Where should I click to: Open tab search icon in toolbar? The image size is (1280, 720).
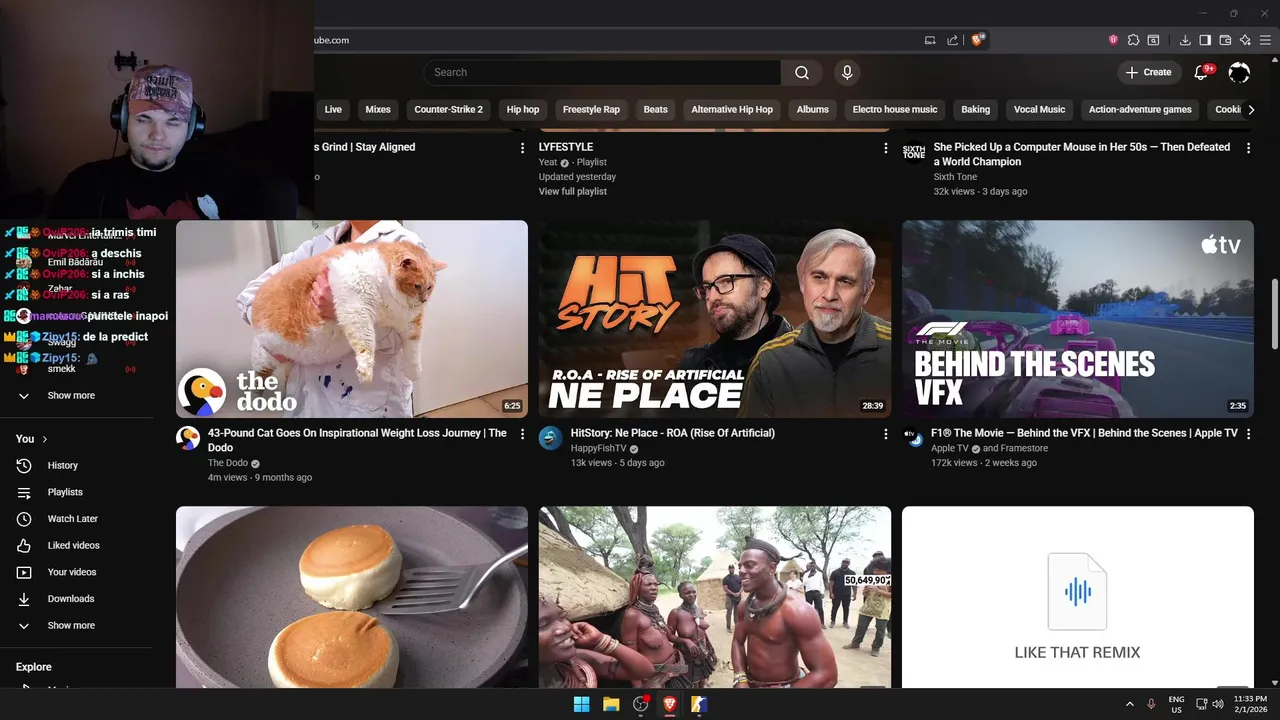[x=1153, y=40]
